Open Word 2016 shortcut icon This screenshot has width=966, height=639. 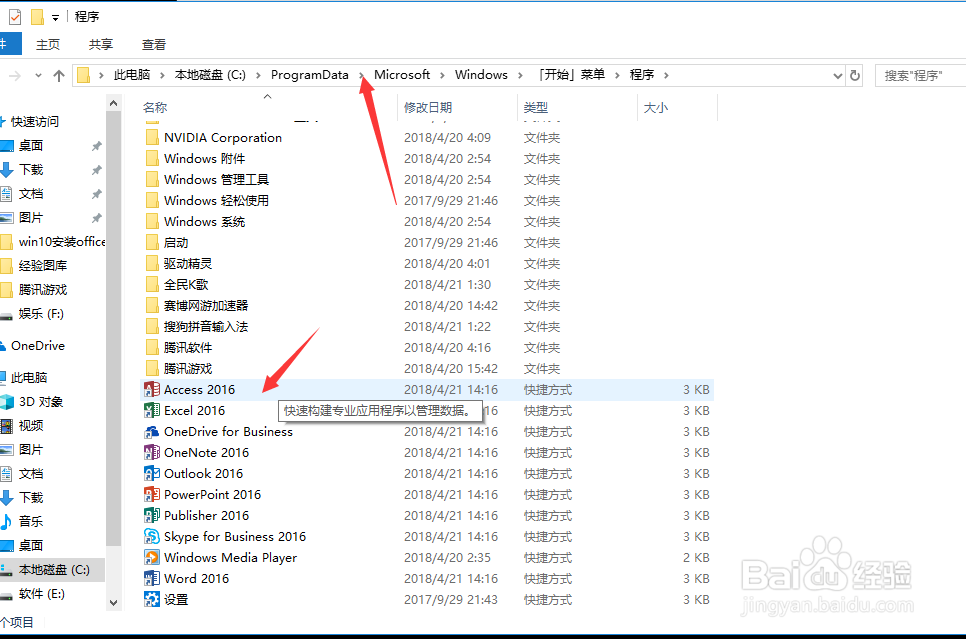click(x=152, y=578)
